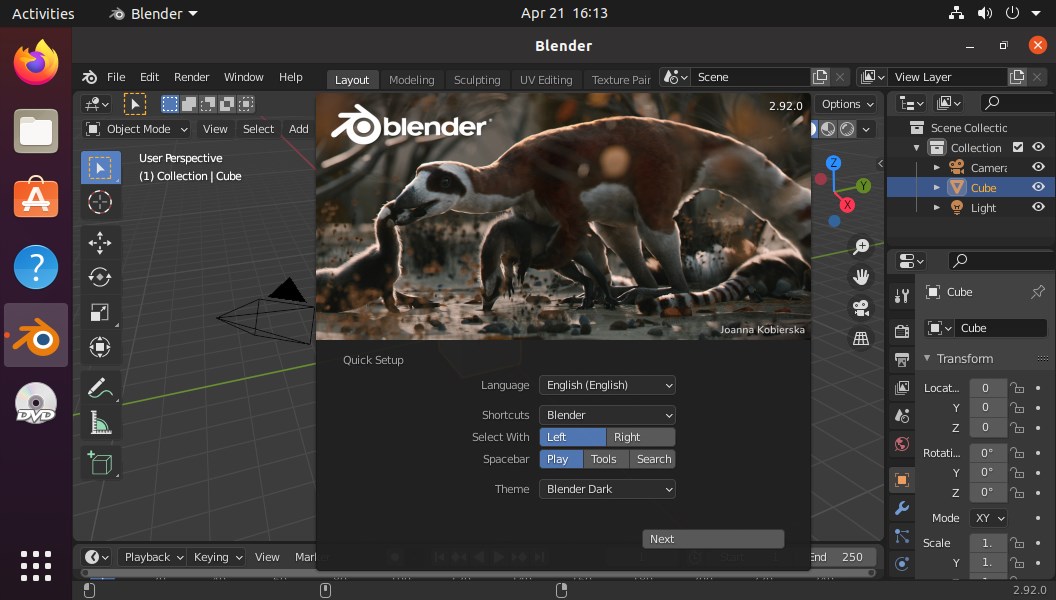Select the Annotate pencil tool
The width and height of the screenshot is (1056, 600).
click(x=100, y=388)
